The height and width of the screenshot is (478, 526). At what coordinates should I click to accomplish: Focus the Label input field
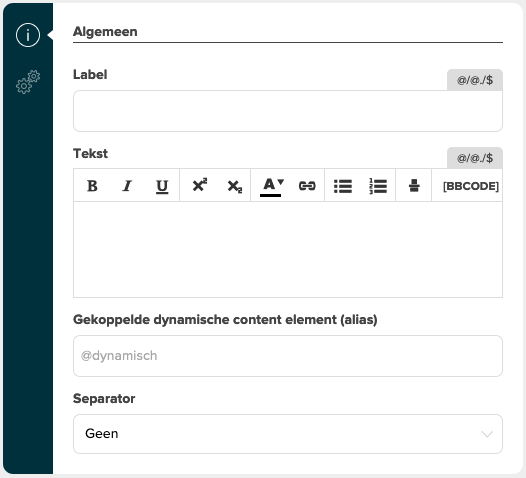pyautogui.click(x=288, y=111)
